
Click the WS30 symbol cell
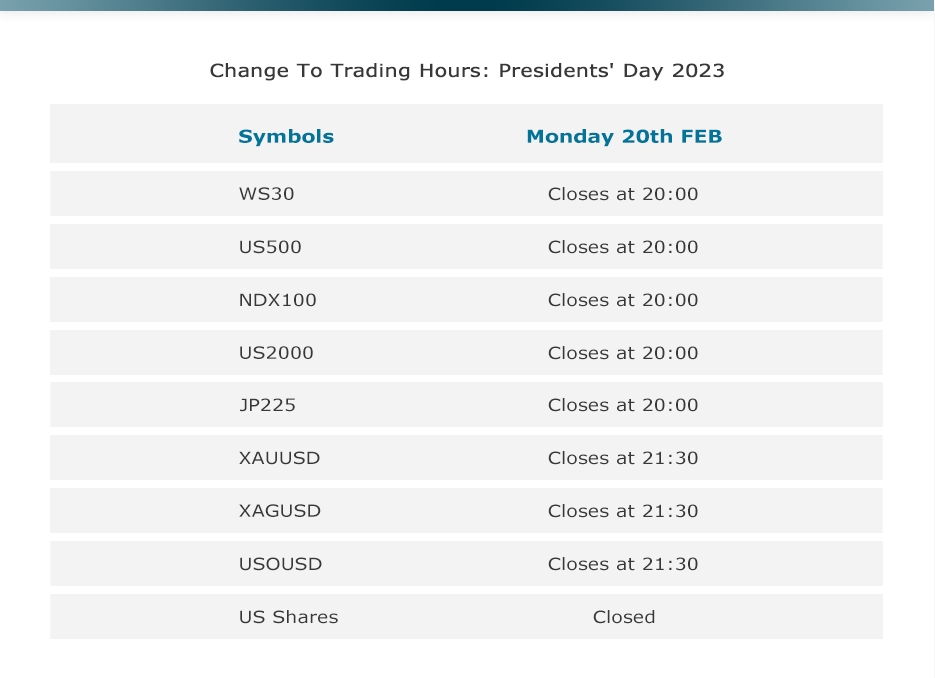267,194
